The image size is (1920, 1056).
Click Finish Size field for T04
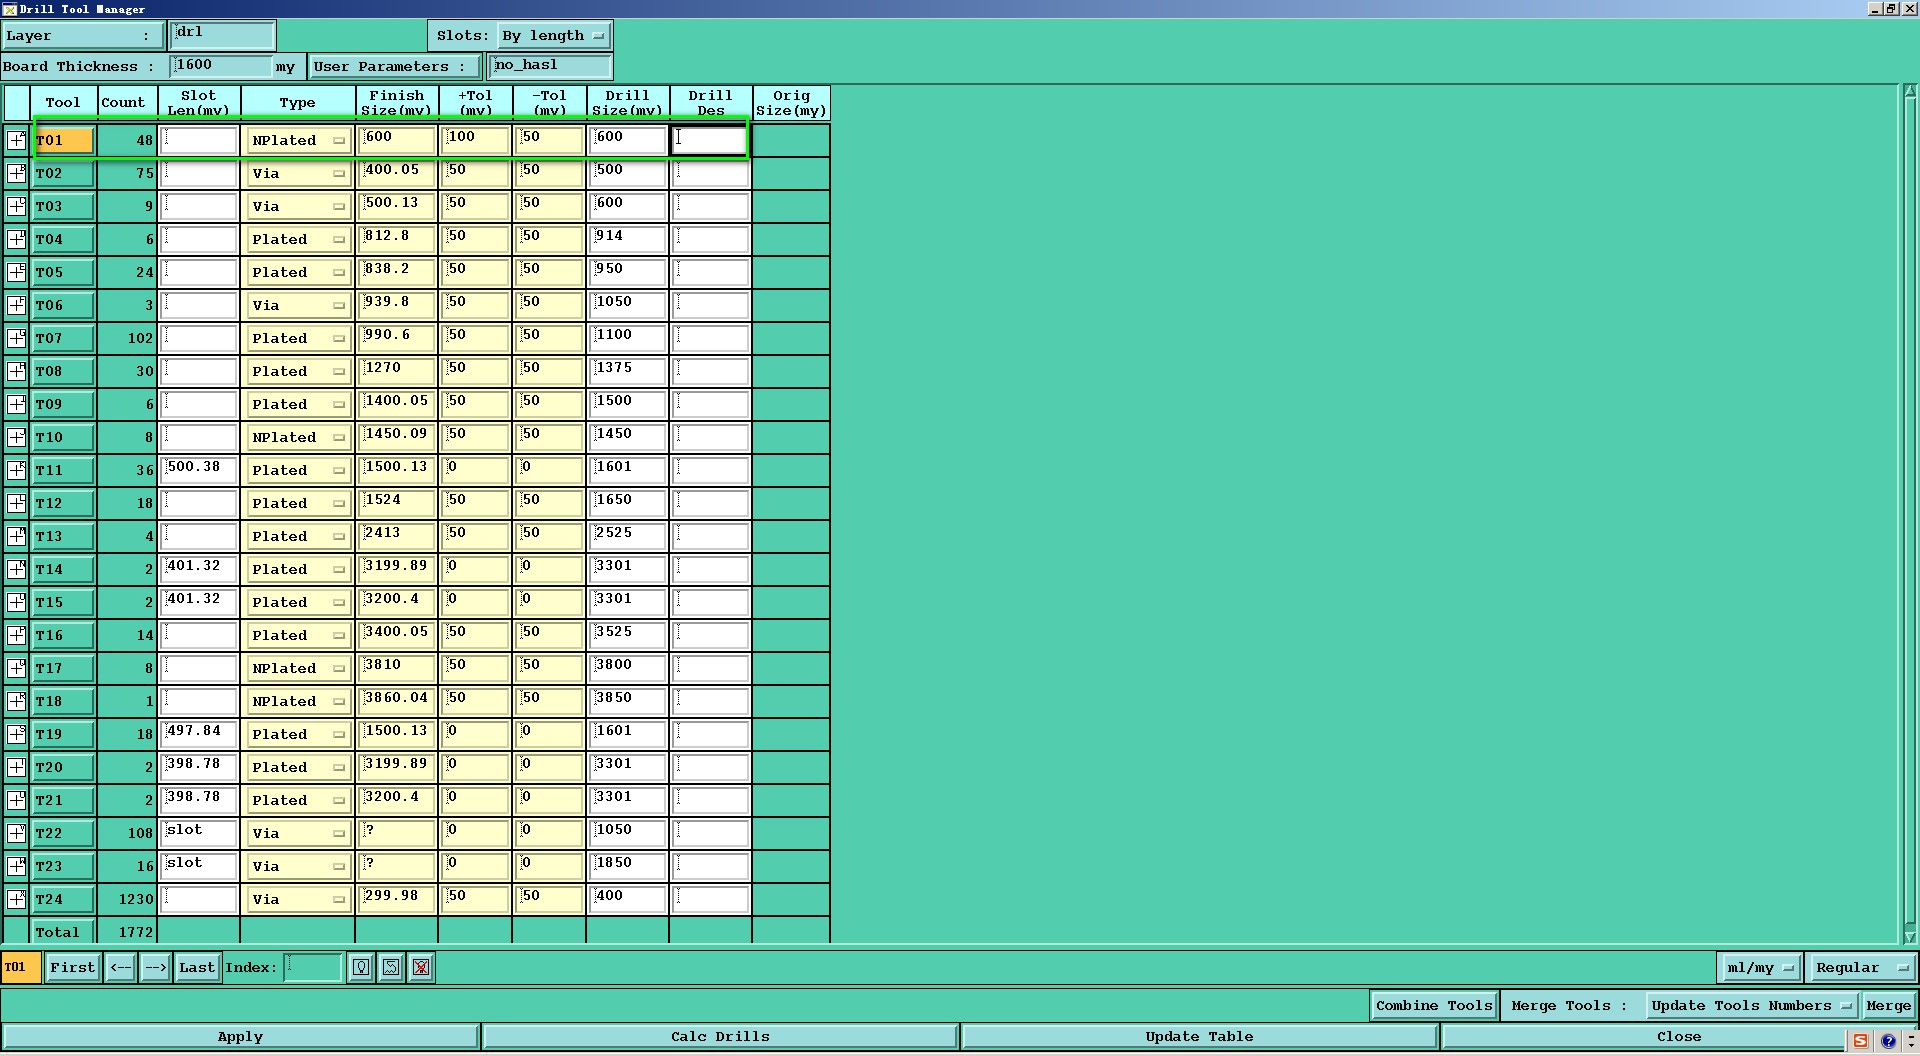click(397, 239)
